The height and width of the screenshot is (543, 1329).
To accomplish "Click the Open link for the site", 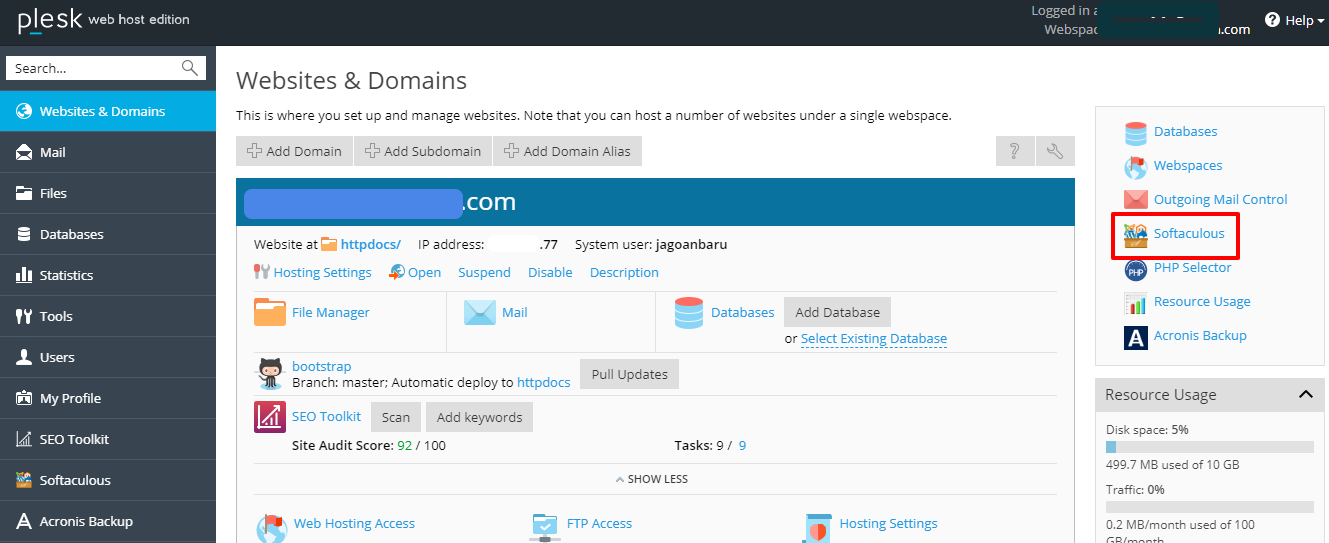I will (x=424, y=272).
